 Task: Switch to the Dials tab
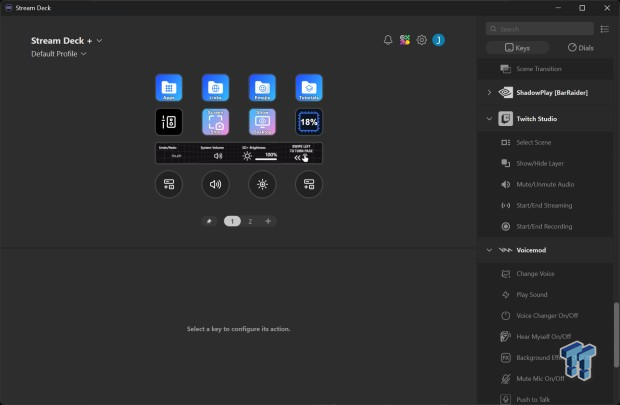pyautogui.click(x=580, y=48)
